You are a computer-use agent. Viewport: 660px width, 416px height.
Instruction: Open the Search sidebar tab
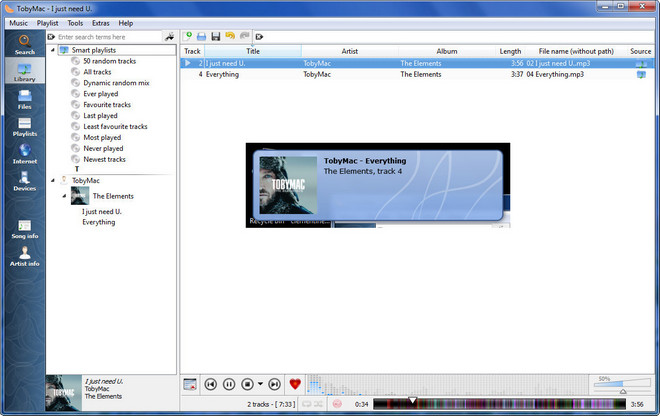coord(24,44)
